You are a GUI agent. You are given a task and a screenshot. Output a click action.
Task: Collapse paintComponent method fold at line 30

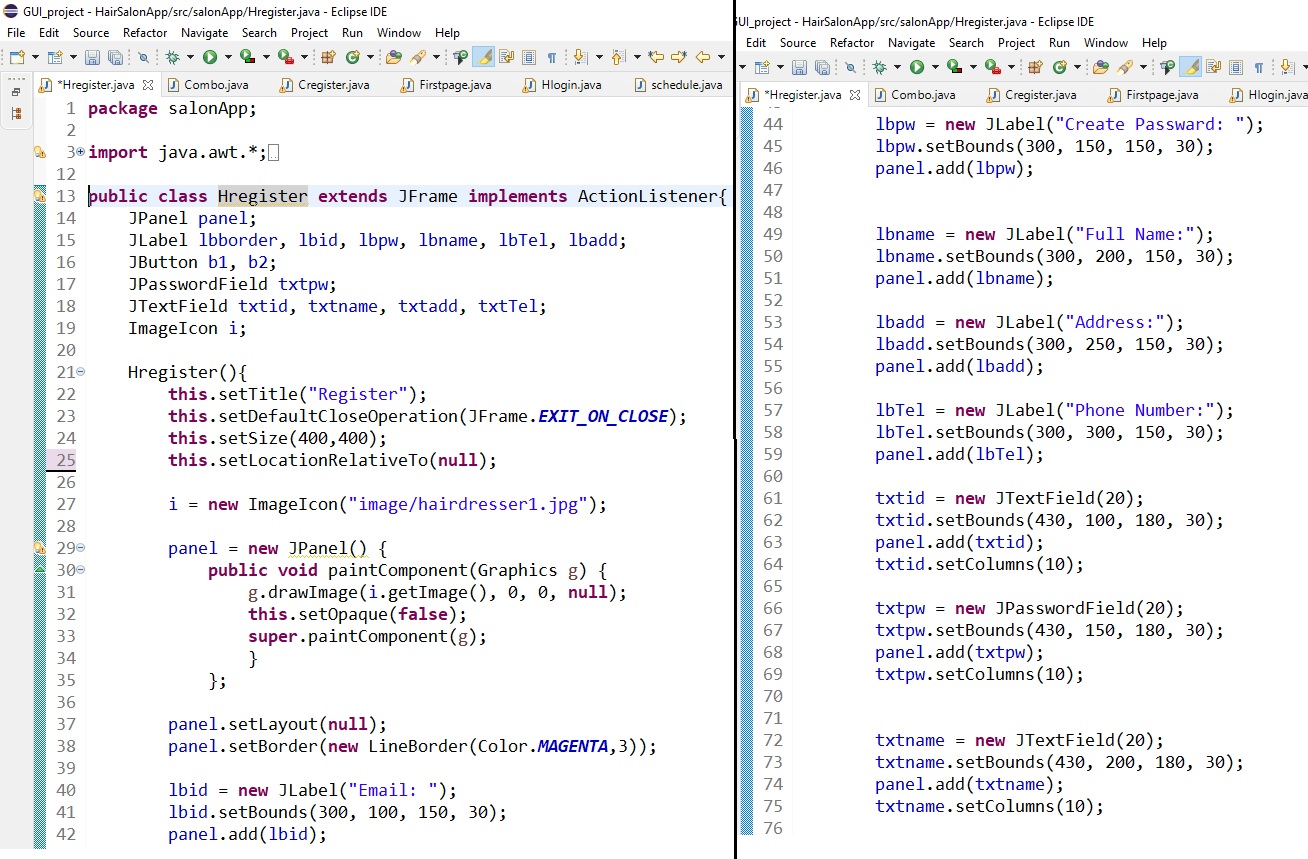click(80, 570)
